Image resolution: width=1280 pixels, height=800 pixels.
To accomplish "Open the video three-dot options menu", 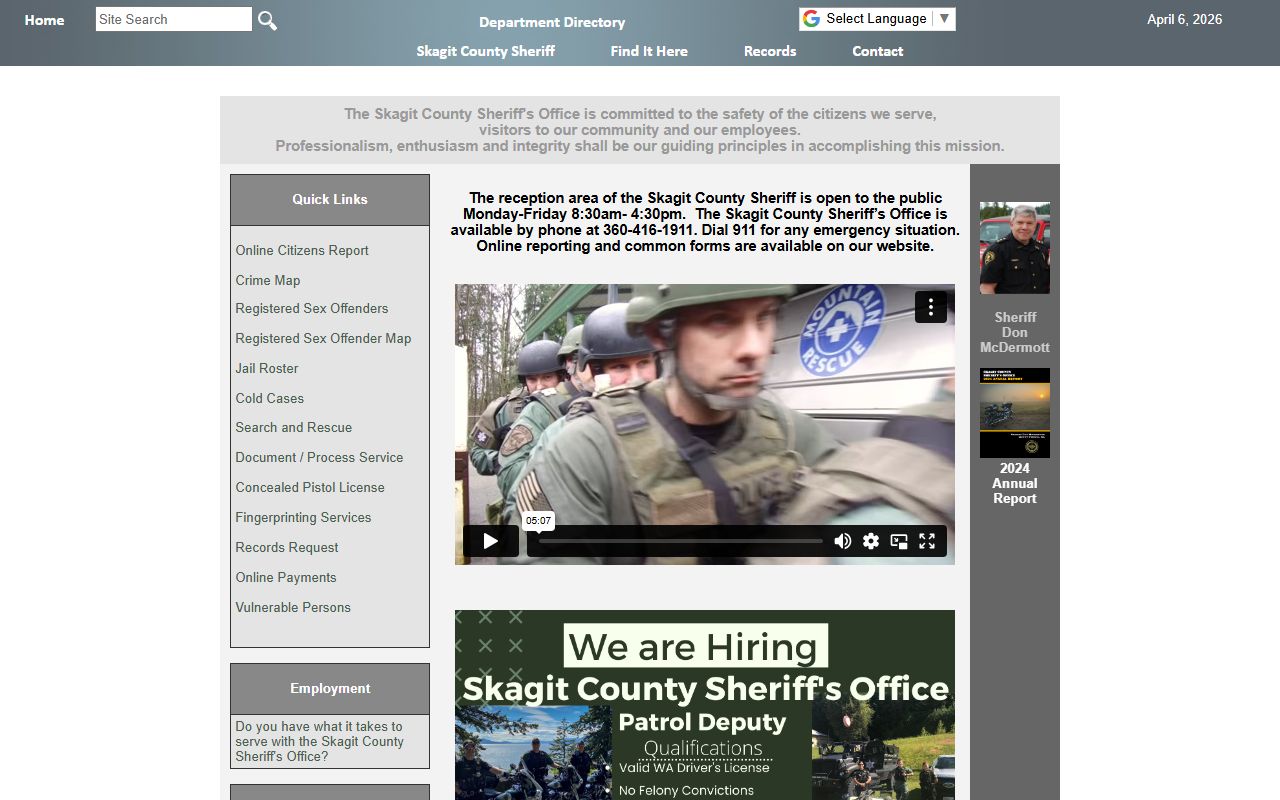I will 930,307.
